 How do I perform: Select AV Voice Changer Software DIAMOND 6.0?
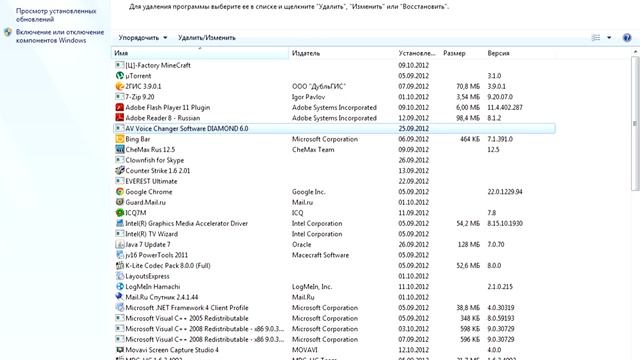point(334,129)
